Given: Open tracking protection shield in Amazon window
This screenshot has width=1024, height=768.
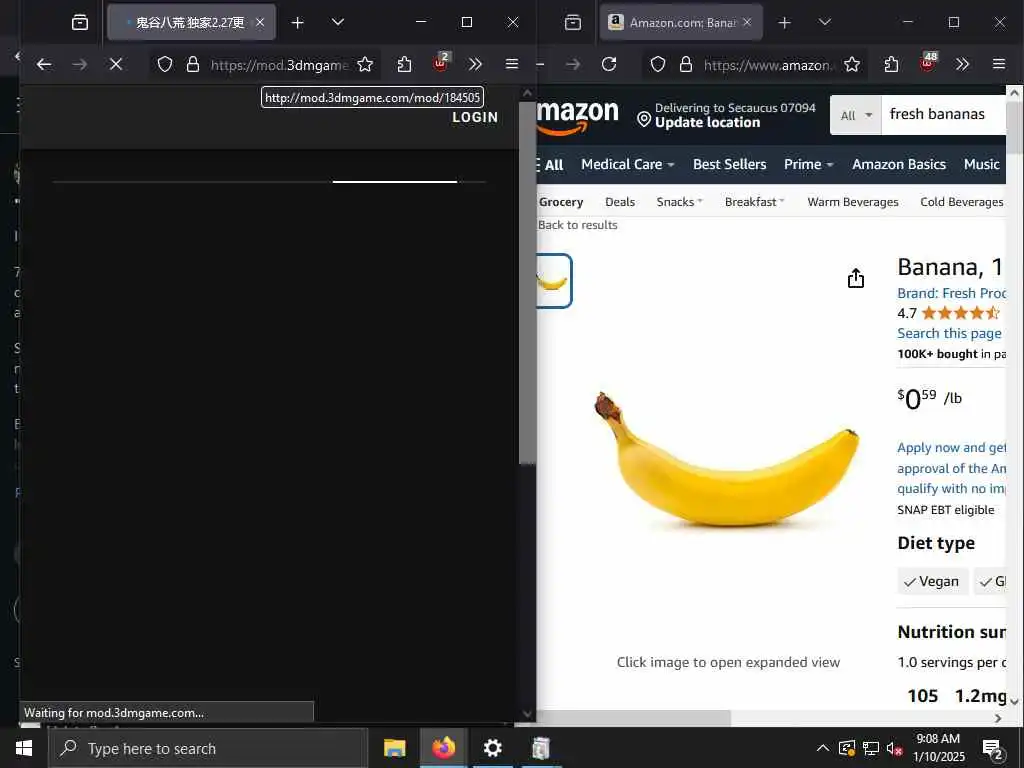Looking at the screenshot, I should coord(658,64).
